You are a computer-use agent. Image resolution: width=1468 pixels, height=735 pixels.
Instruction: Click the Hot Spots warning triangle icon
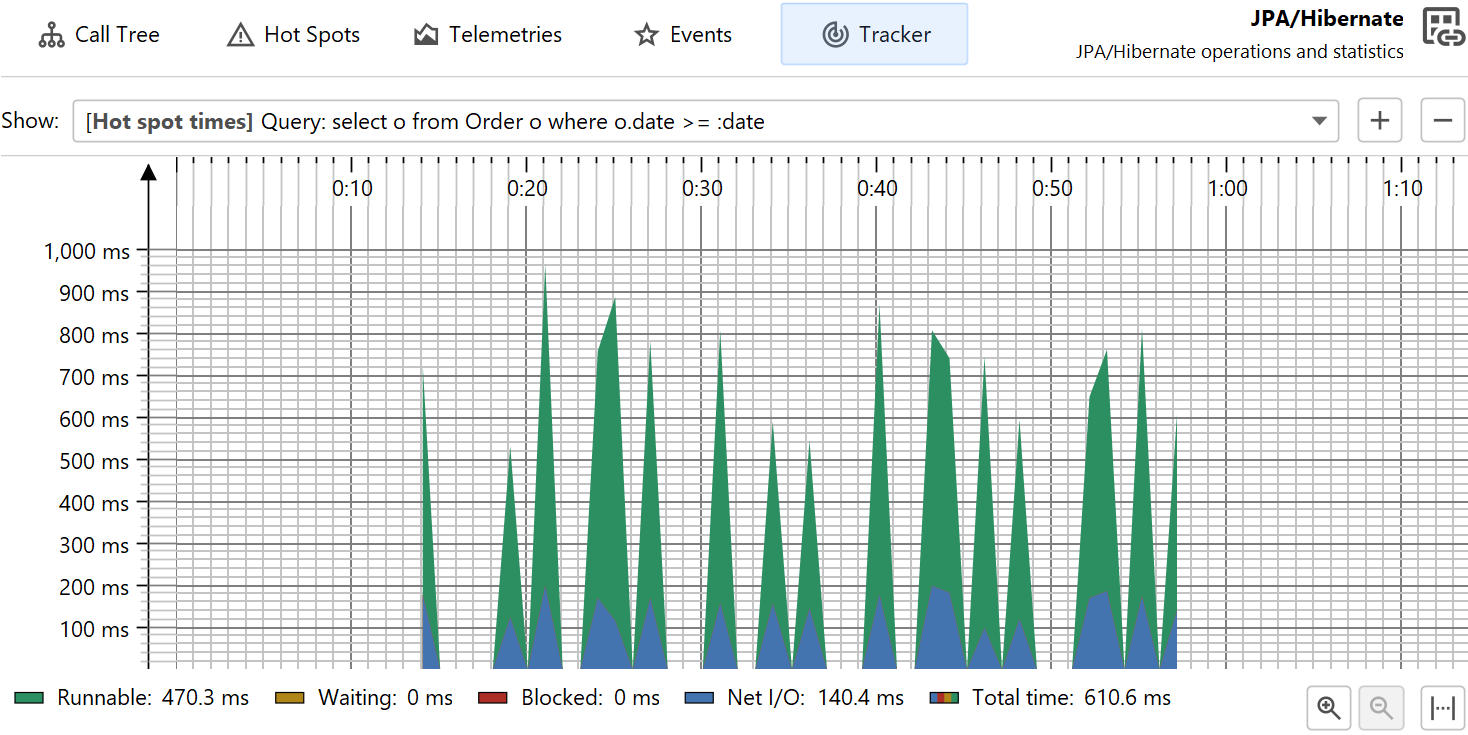tap(241, 35)
